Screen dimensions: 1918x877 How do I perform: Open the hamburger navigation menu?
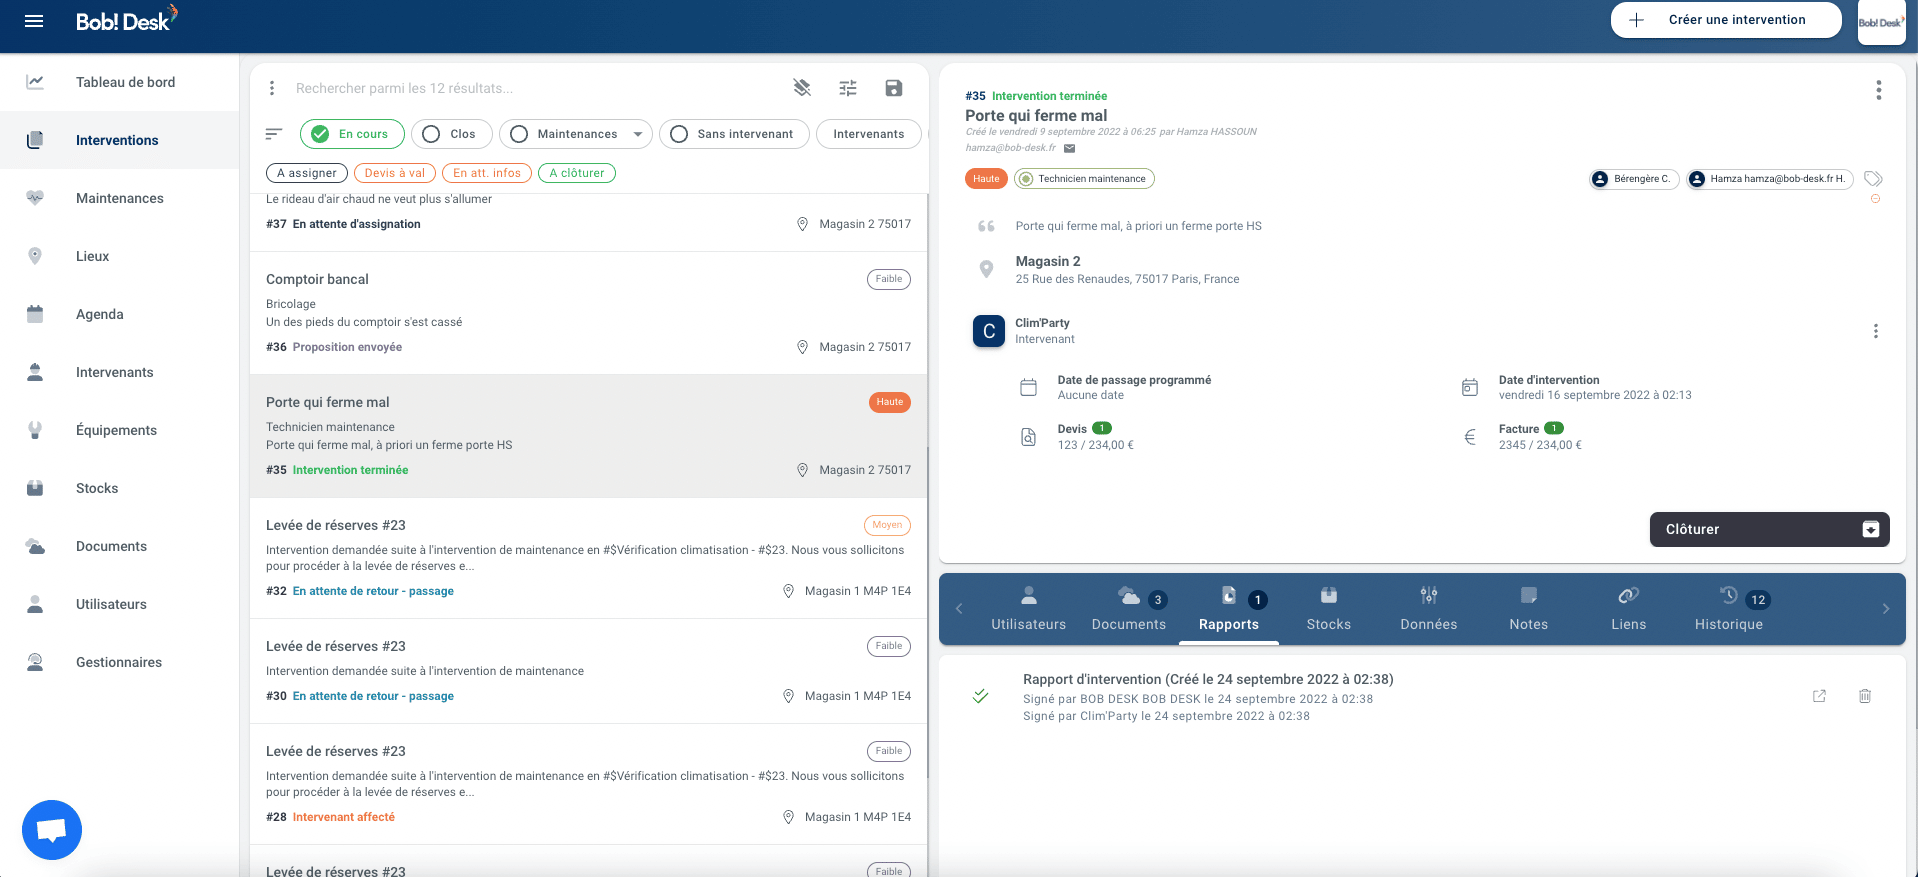34,21
